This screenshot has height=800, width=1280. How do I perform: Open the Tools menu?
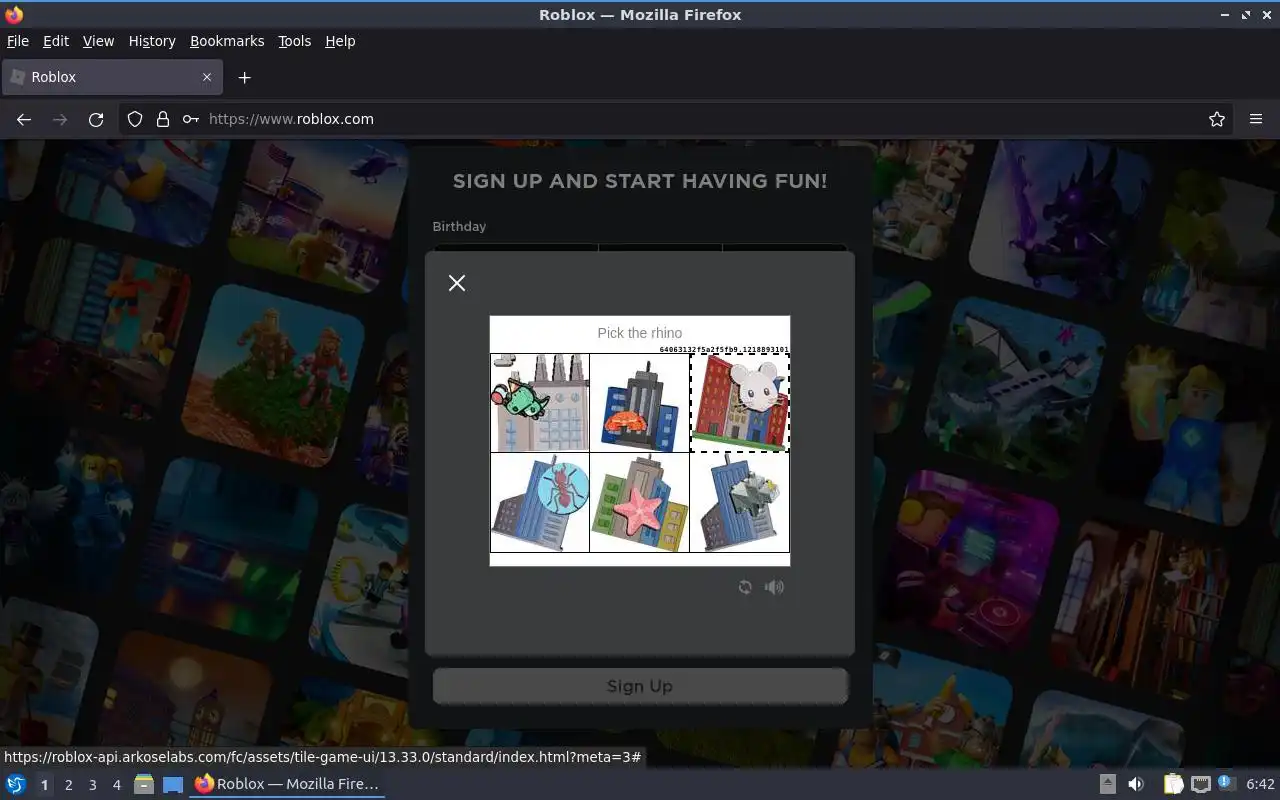[295, 41]
